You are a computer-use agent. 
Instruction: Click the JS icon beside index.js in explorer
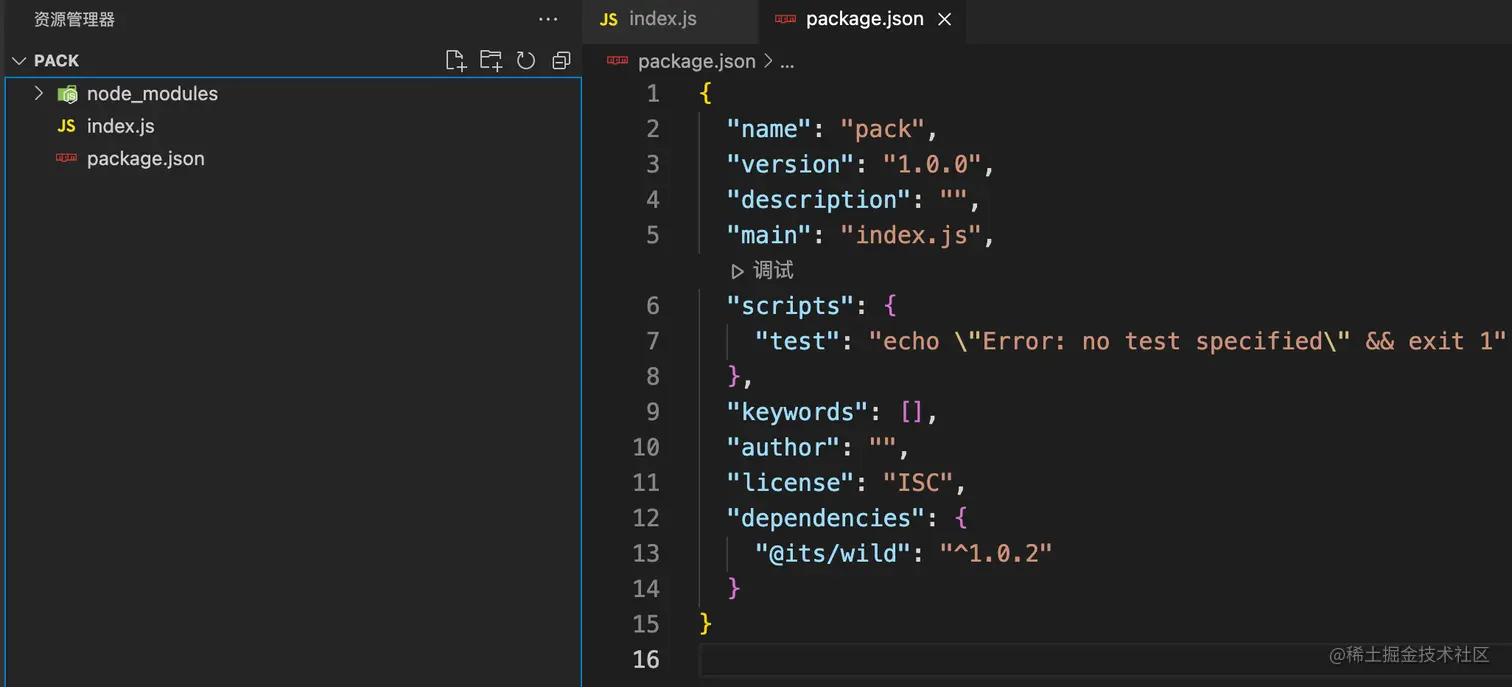67,126
